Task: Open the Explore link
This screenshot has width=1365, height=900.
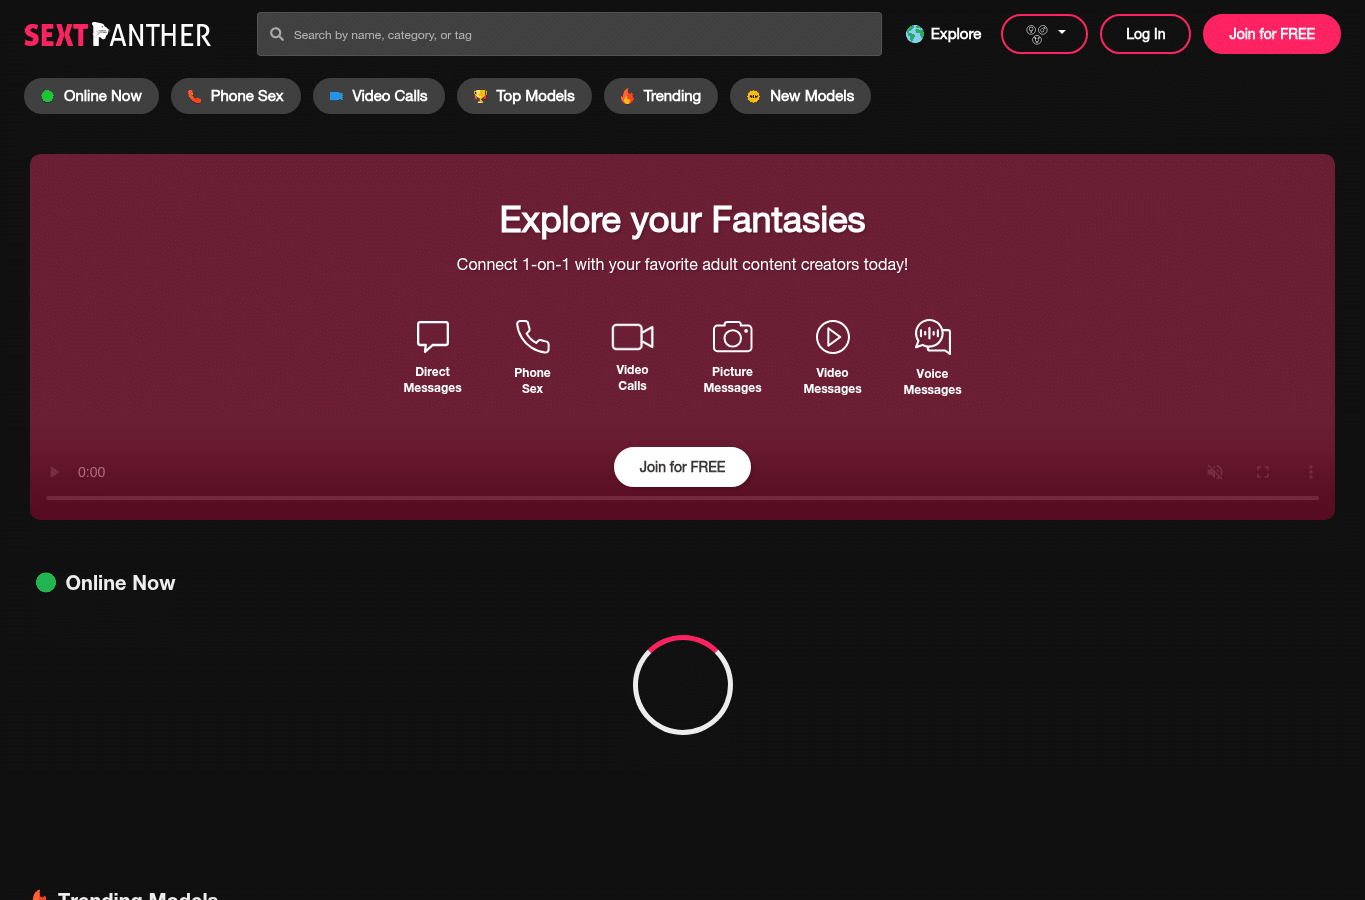Action: 944,34
